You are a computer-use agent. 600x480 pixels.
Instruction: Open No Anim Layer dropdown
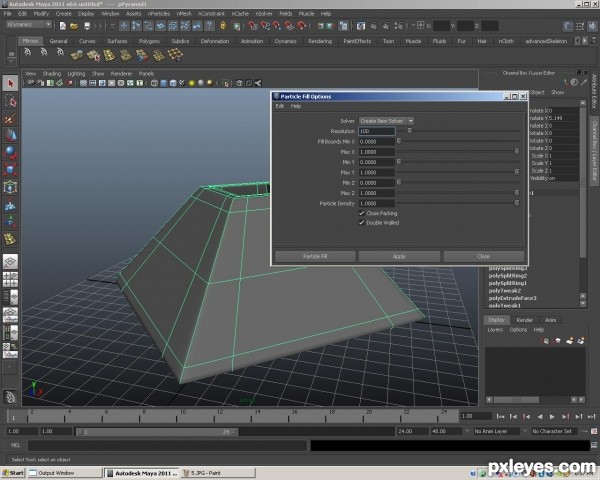[x=496, y=431]
